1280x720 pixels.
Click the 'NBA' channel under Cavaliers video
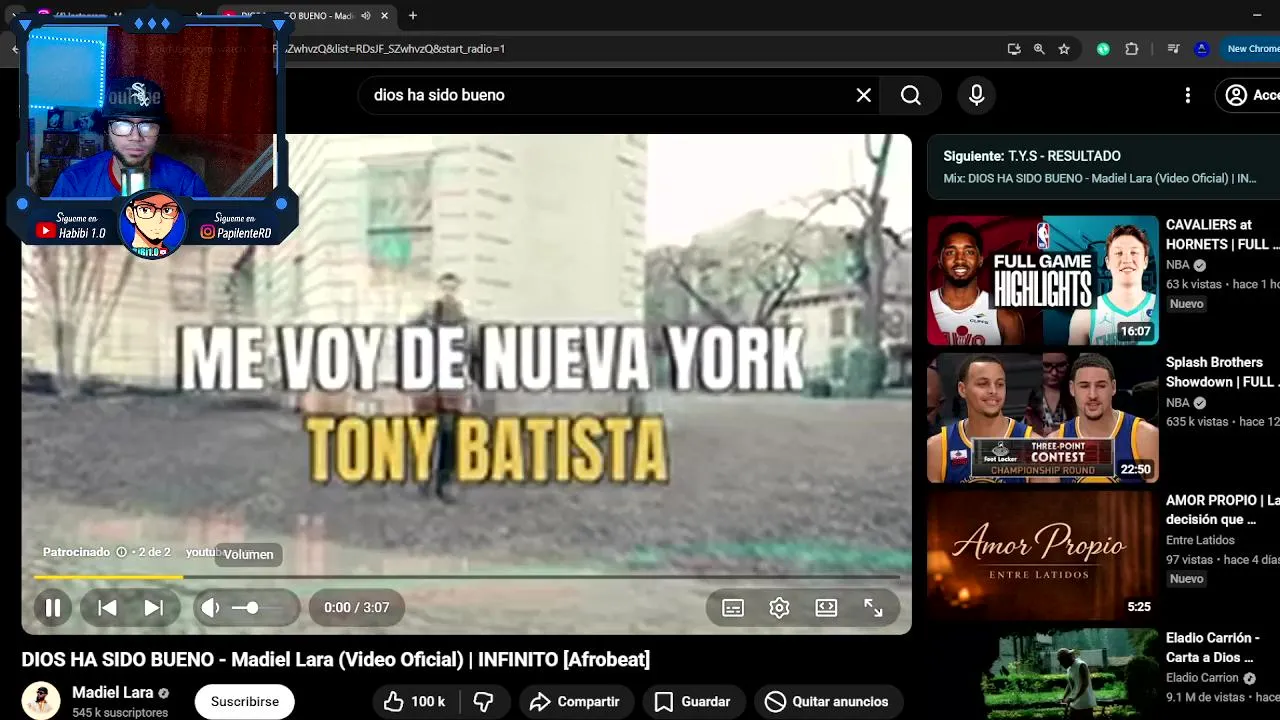click(1178, 265)
